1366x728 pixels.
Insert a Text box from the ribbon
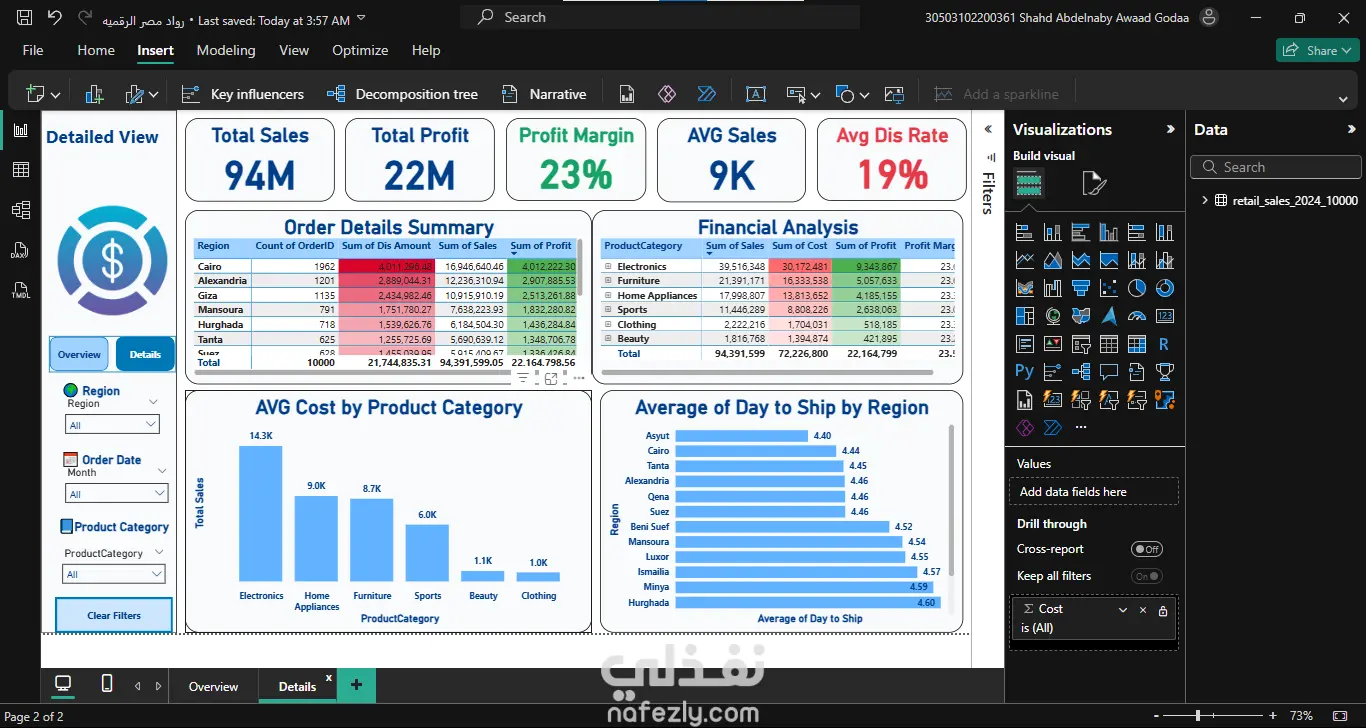(756, 94)
